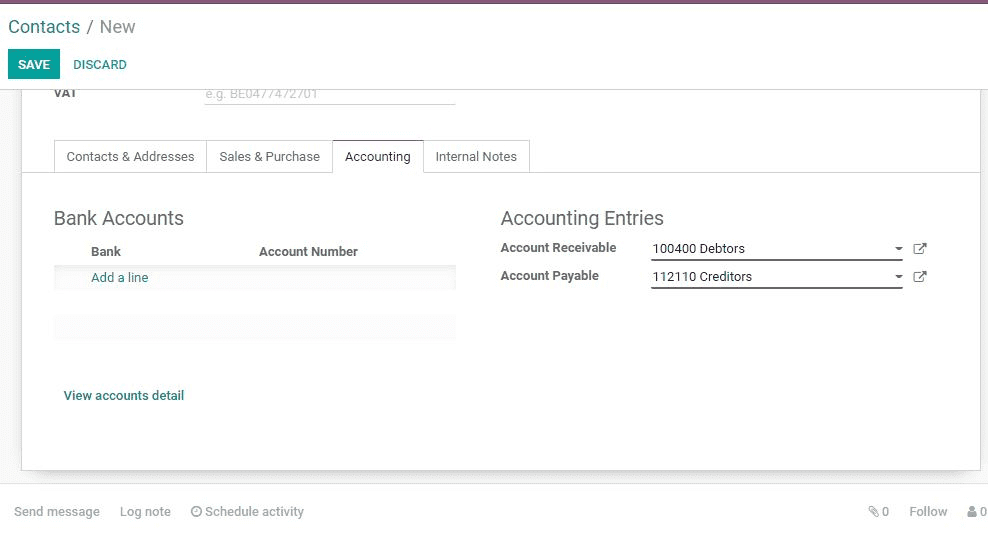Save the new contact
The width and height of the screenshot is (988, 543).
(34, 64)
